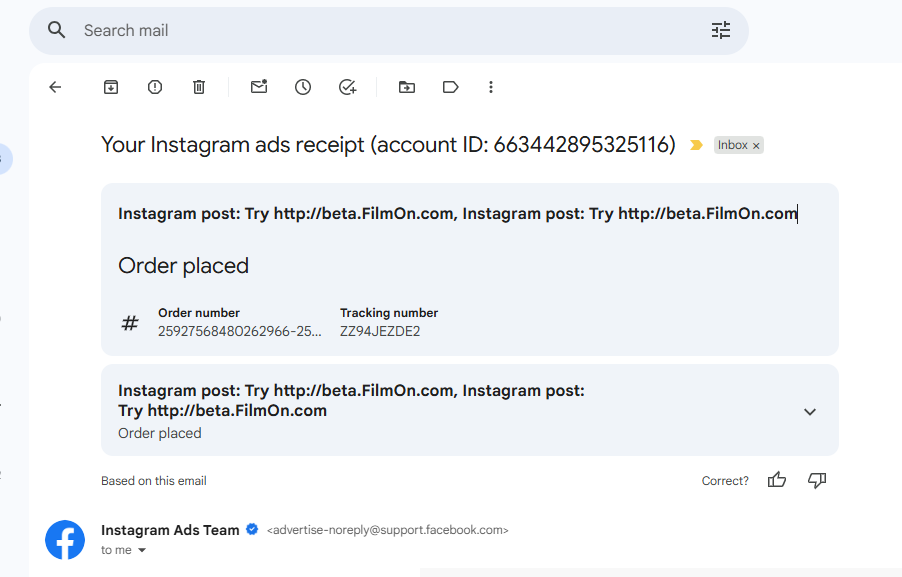Snooze this email with clock icon
This screenshot has width=902, height=577.
(303, 87)
